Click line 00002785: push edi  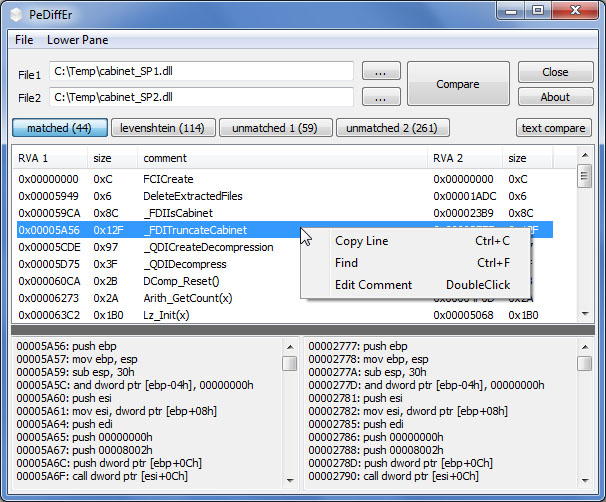point(356,424)
